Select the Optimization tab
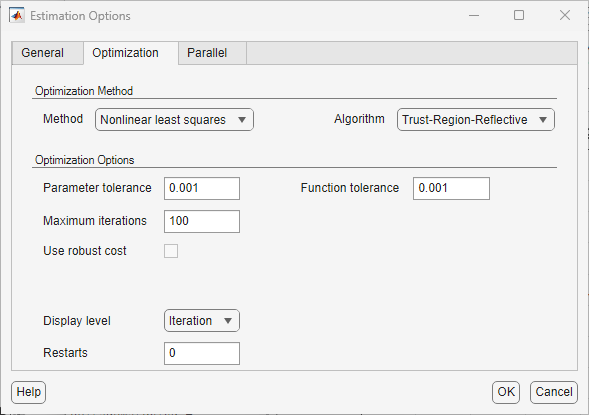 pos(130,53)
